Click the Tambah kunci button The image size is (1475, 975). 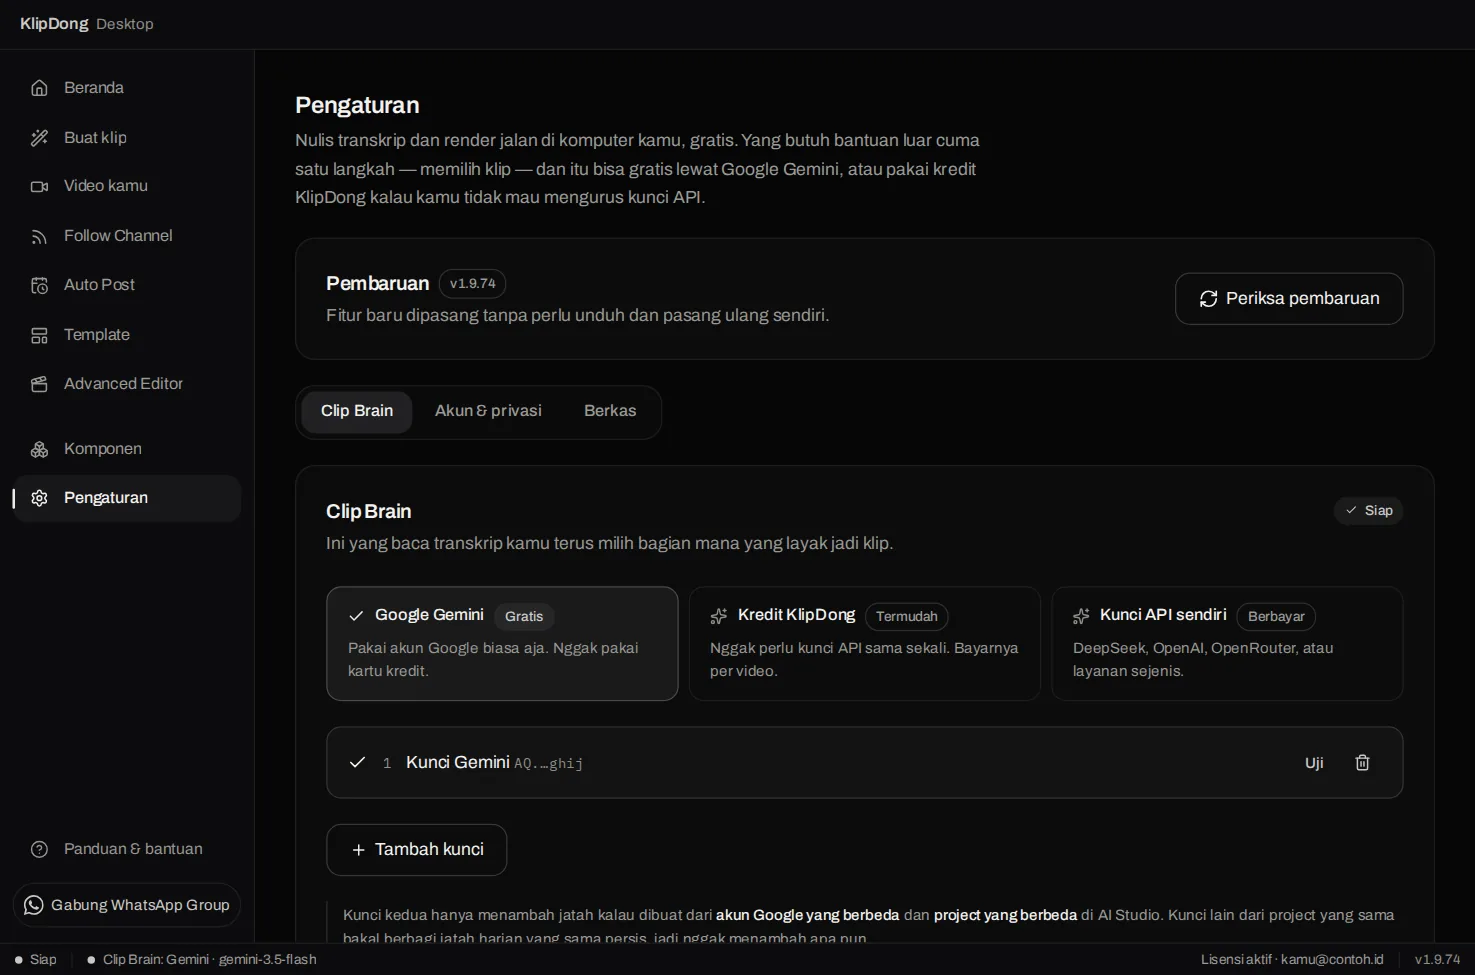417,850
